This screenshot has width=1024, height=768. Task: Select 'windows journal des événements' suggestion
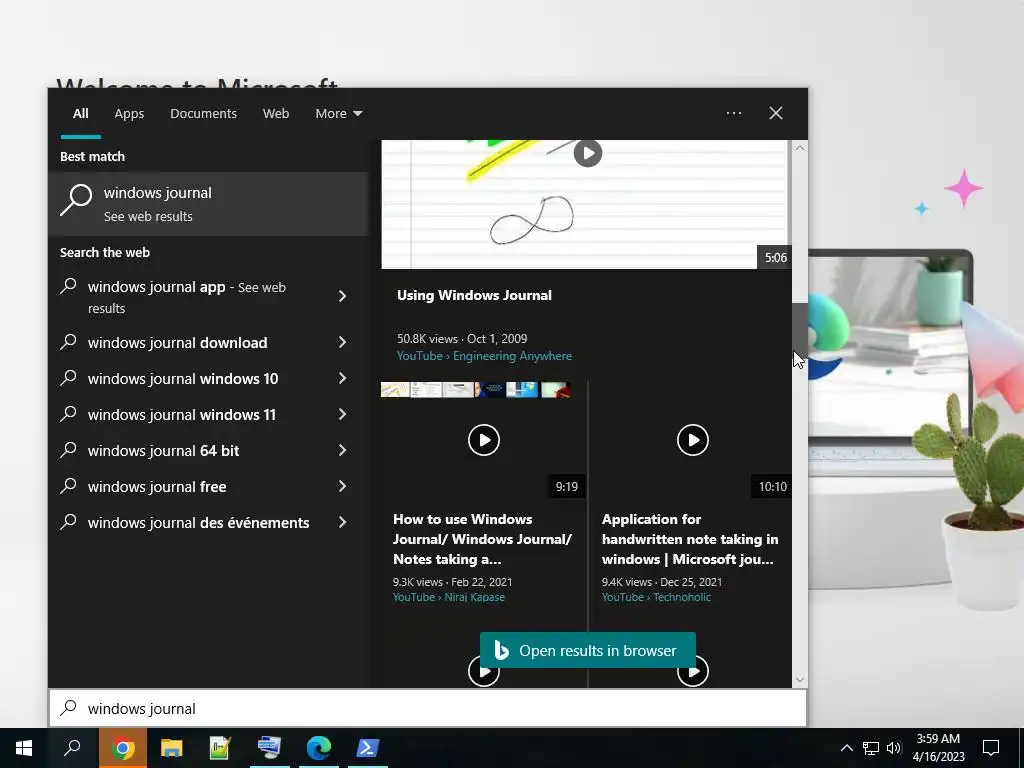(x=199, y=522)
